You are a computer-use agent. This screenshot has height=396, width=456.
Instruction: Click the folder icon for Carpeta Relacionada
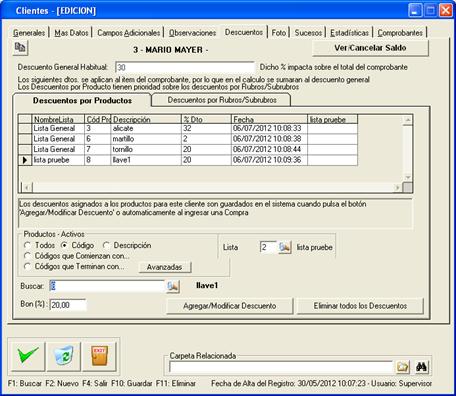coord(403,367)
